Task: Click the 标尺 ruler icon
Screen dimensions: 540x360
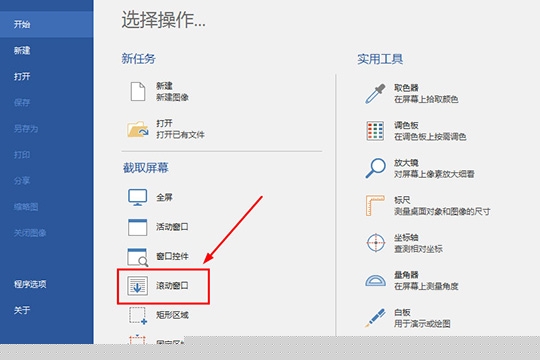Action: [x=375, y=206]
